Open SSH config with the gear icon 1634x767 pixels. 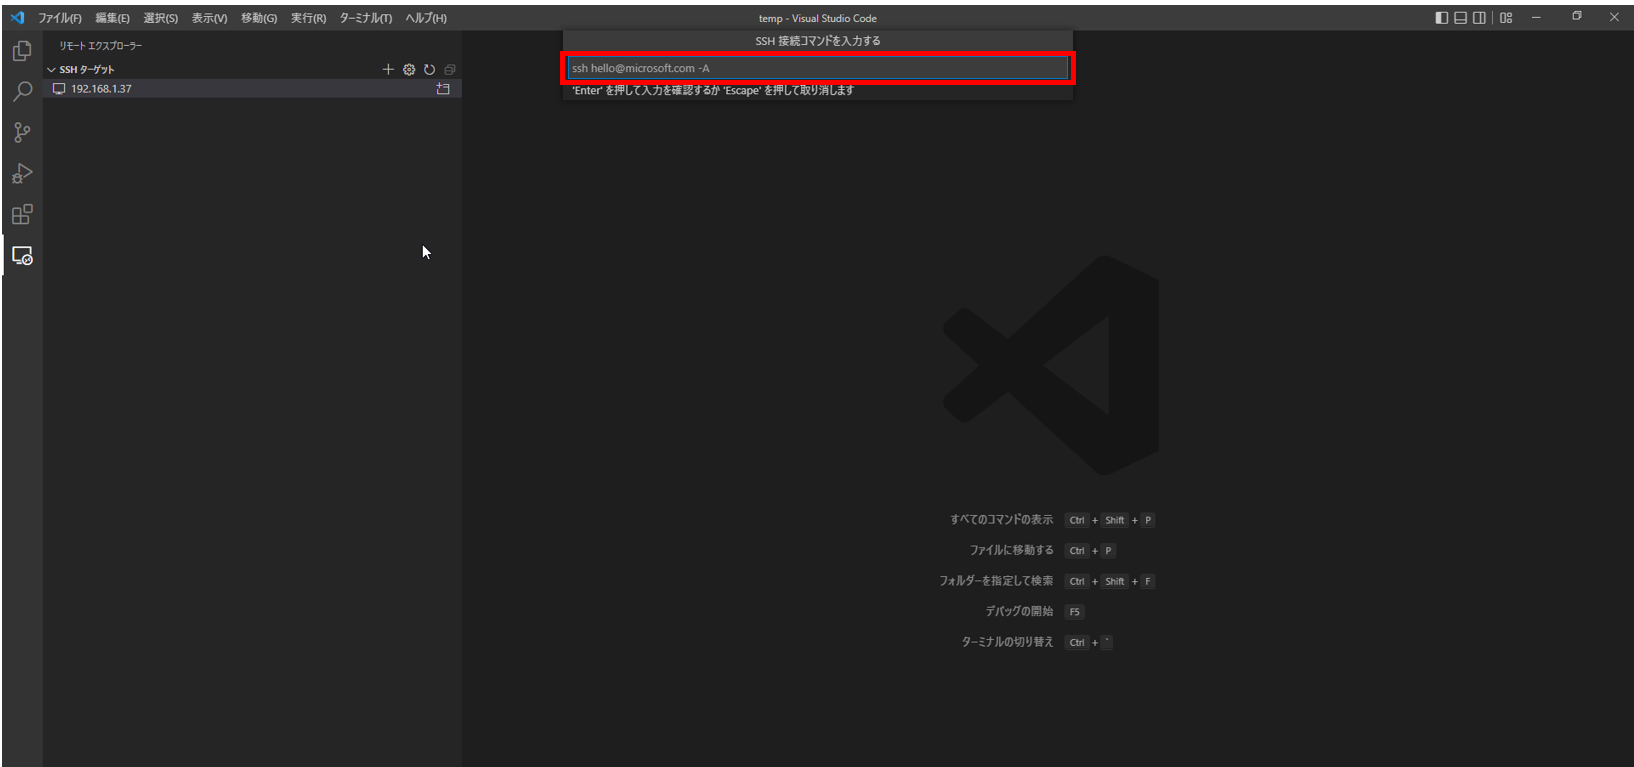click(409, 69)
